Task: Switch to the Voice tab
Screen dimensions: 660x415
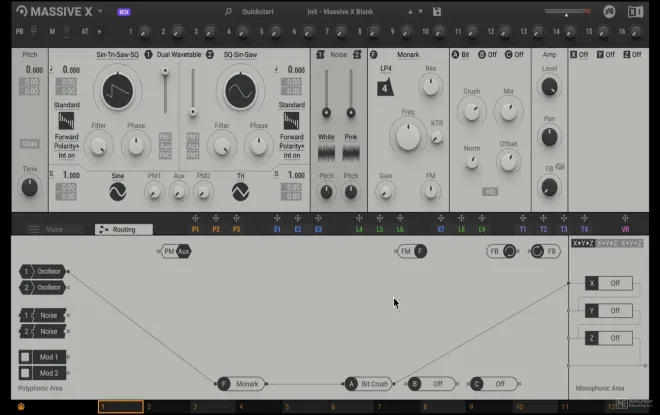Action: pos(54,229)
